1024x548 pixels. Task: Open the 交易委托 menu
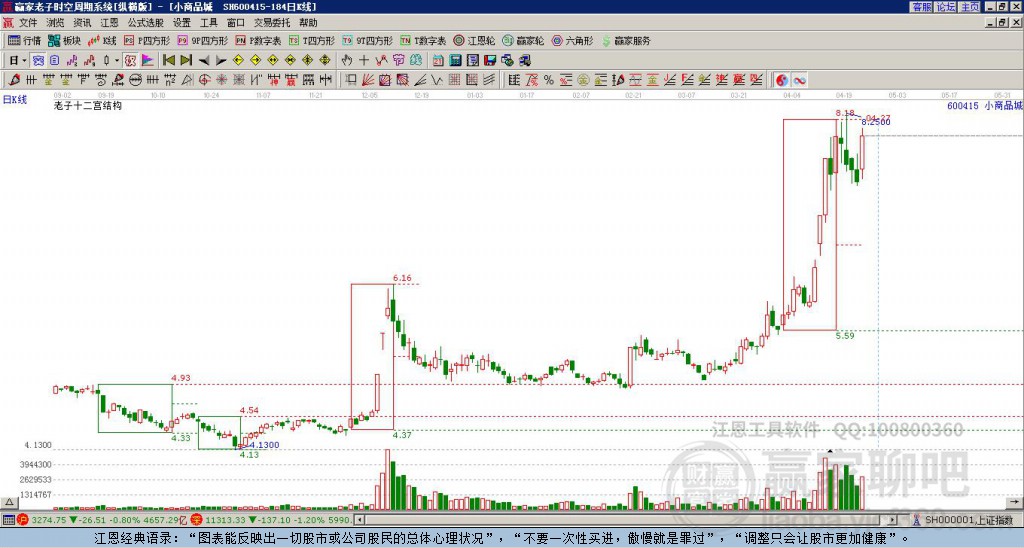272,23
